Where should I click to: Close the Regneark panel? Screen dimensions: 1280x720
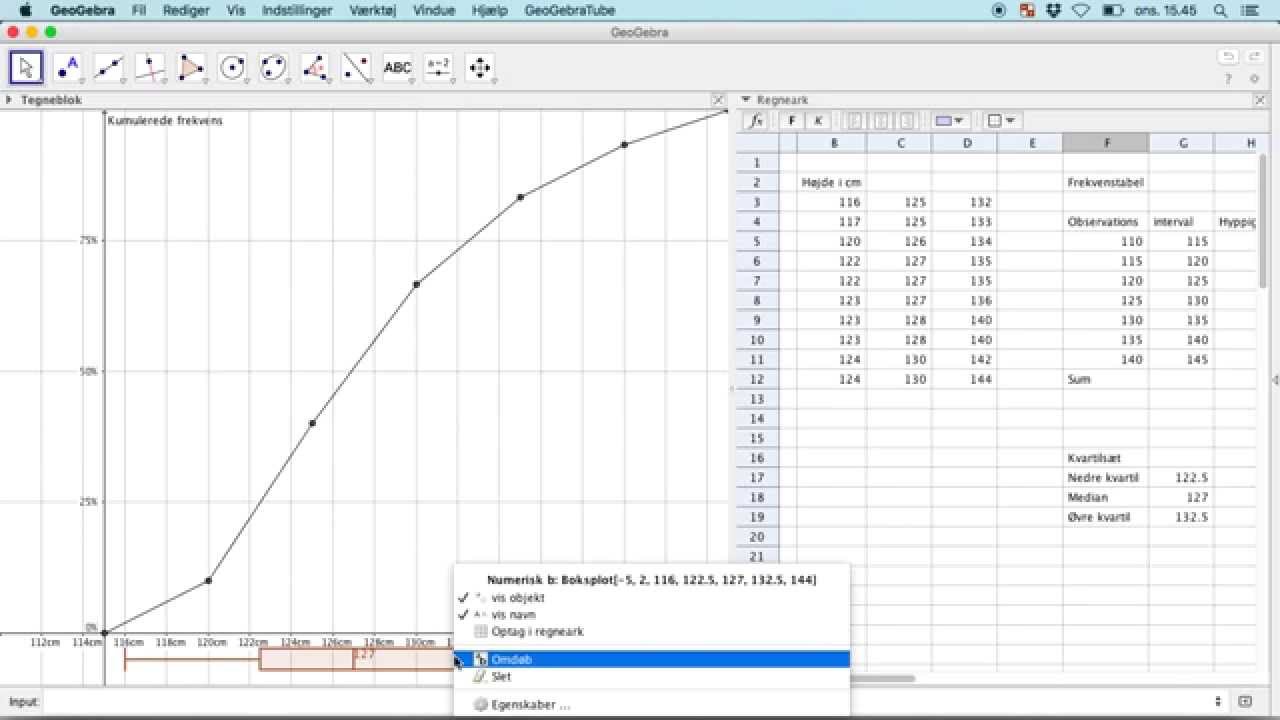click(x=1260, y=100)
